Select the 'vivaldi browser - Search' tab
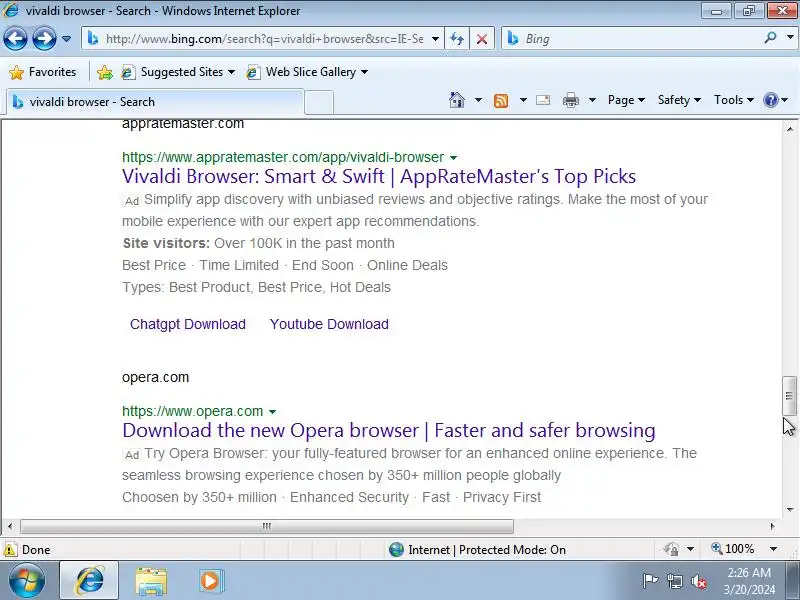 pos(155,102)
